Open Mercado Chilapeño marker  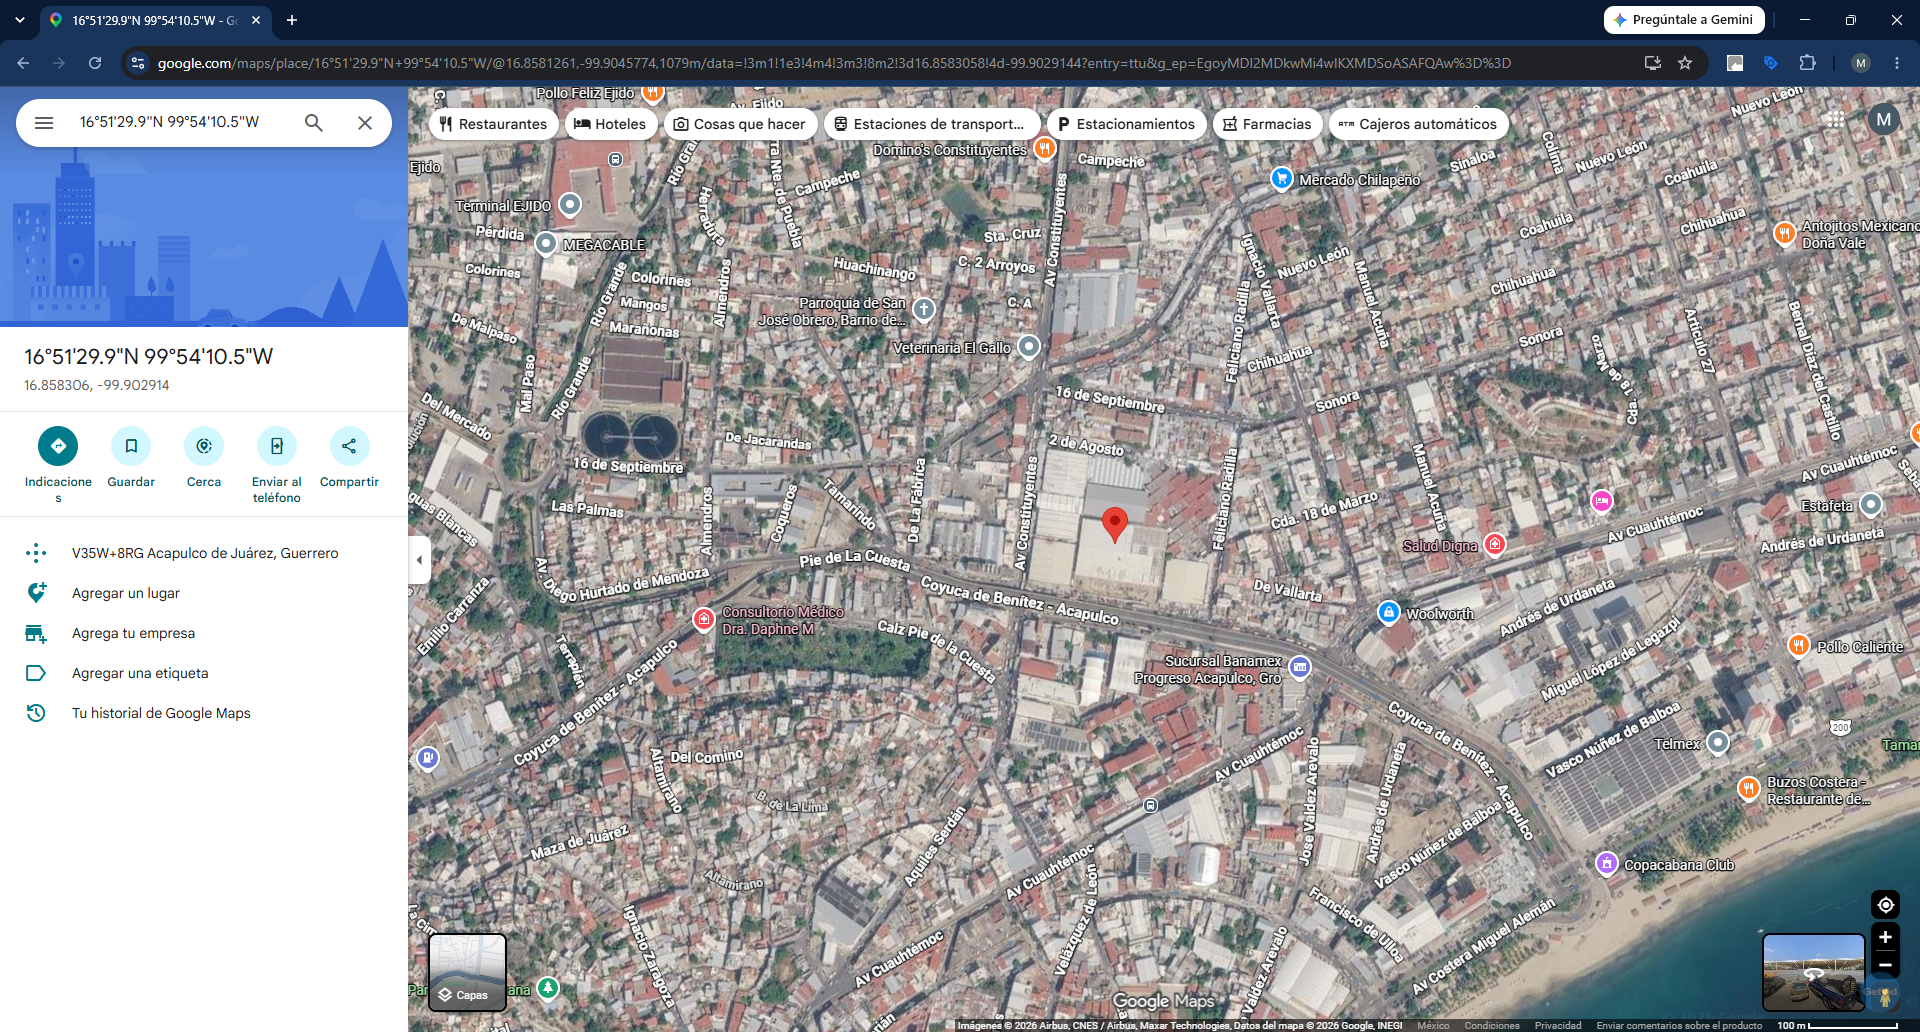(1281, 178)
